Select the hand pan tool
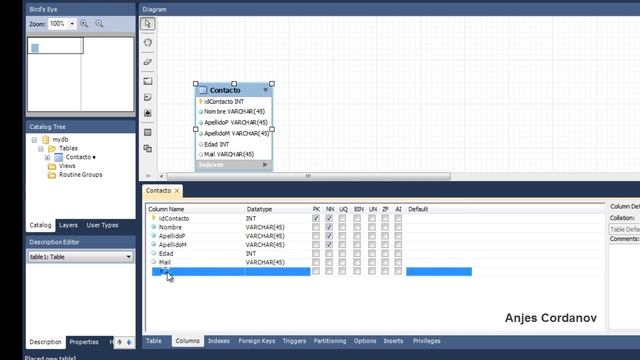The width and height of the screenshot is (640, 360). (148, 42)
